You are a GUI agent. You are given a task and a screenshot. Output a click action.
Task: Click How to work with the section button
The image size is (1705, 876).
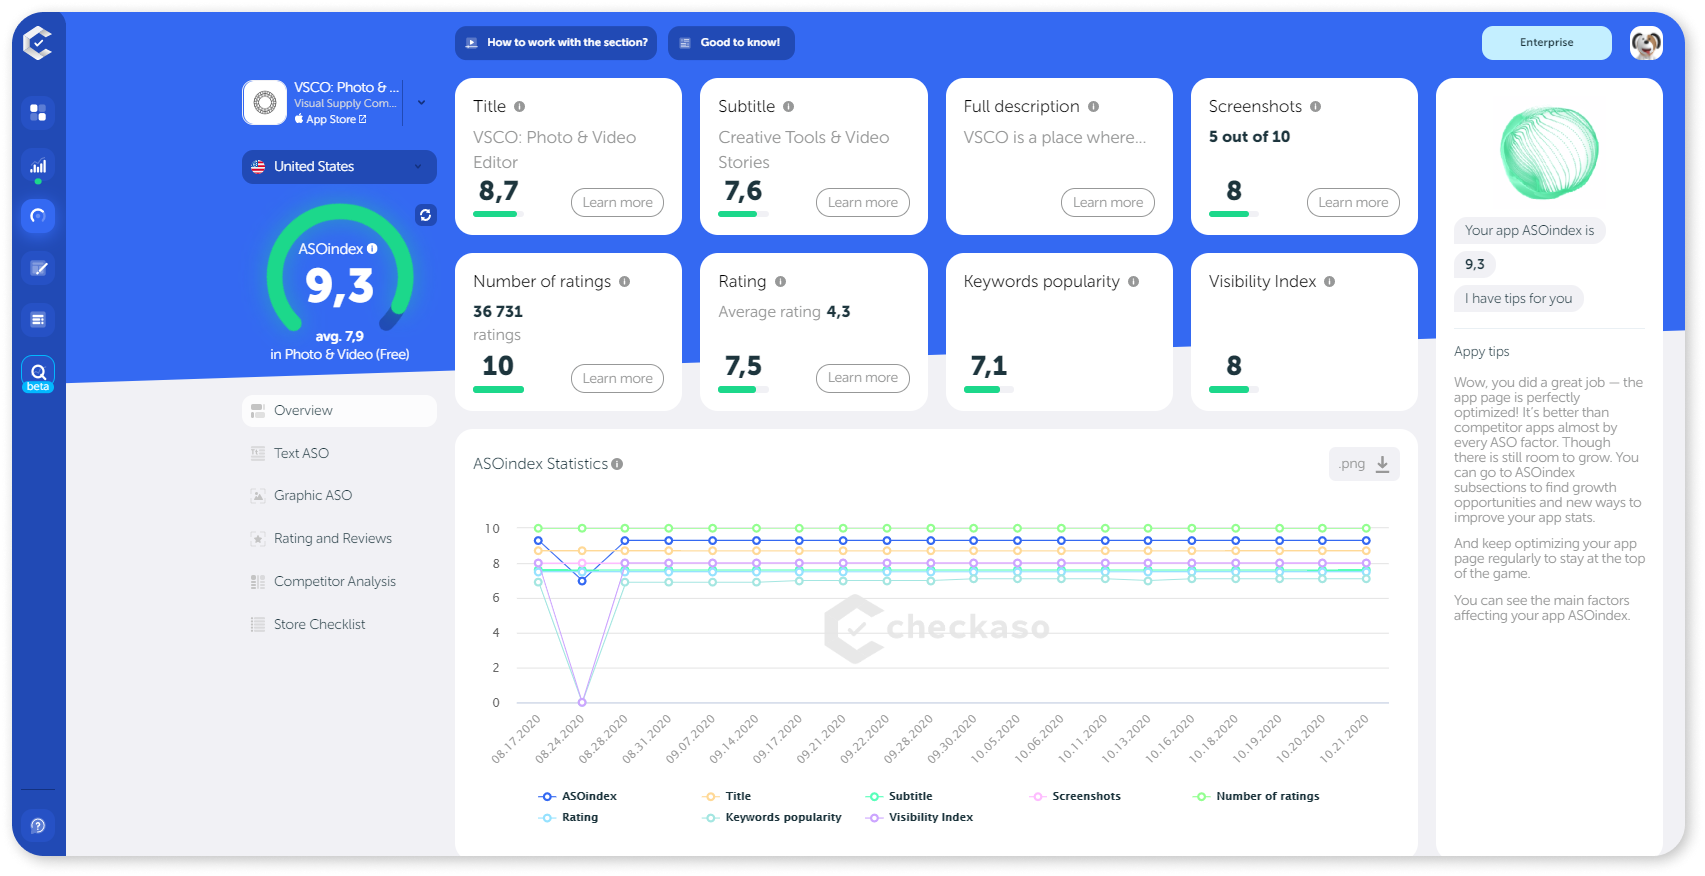tap(556, 43)
